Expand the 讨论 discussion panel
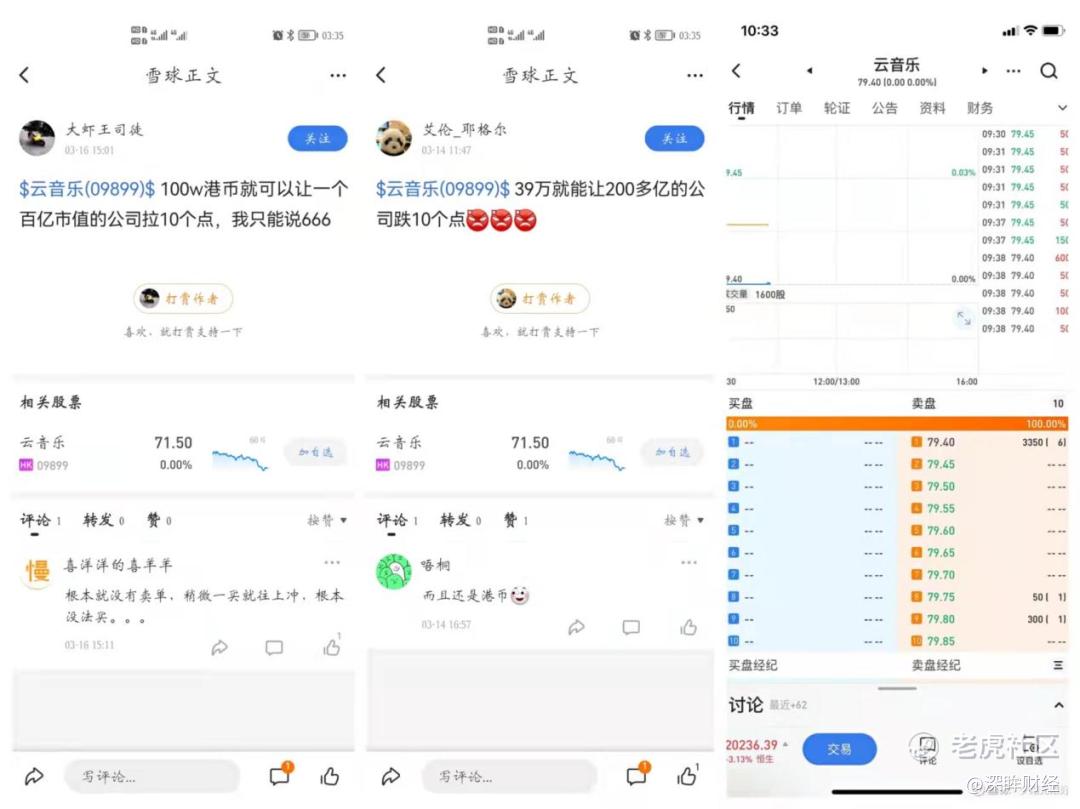1080x809 pixels. [x=1059, y=705]
